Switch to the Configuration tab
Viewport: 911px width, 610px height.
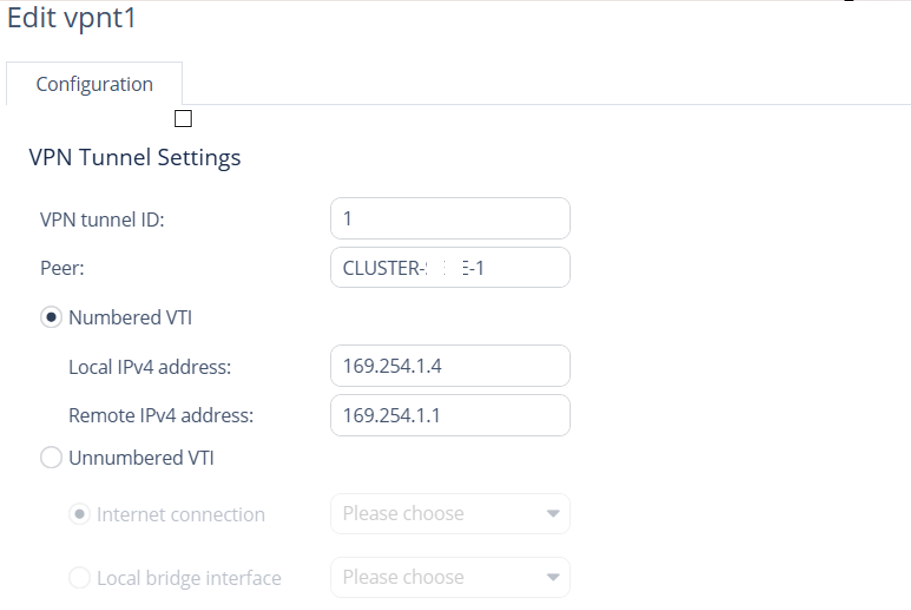94,84
